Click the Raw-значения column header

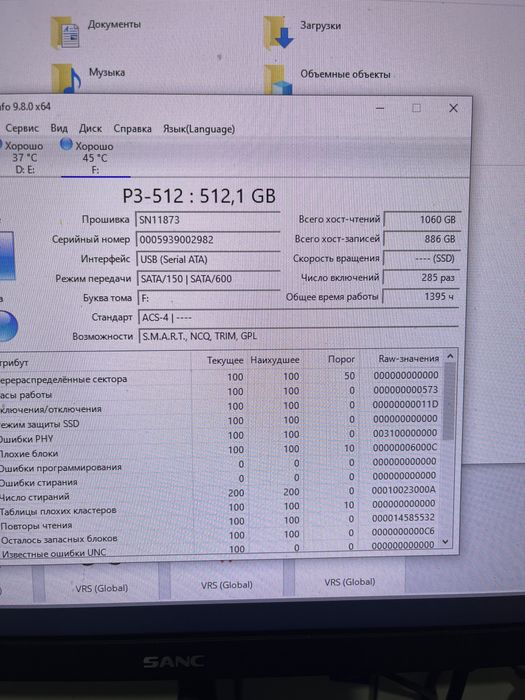(408, 358)
